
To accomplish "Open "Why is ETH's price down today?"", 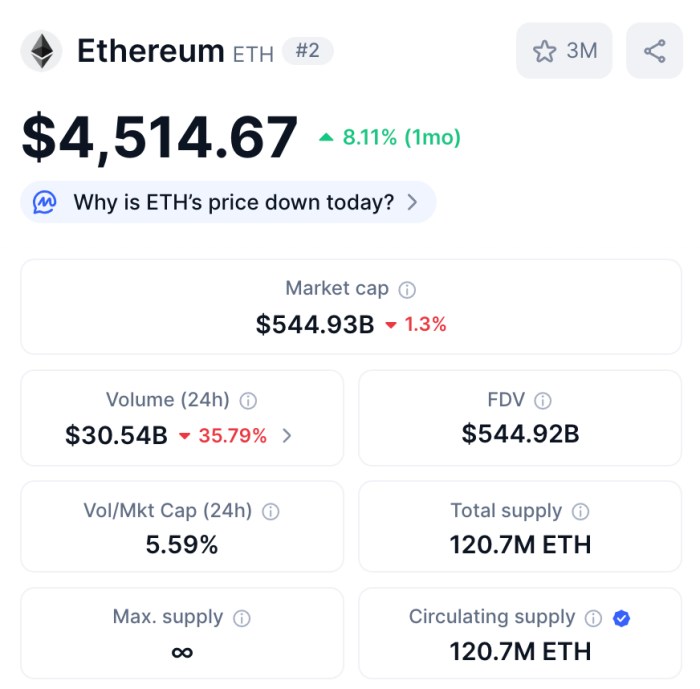I will pyautogui.click(x=234, y=203).
